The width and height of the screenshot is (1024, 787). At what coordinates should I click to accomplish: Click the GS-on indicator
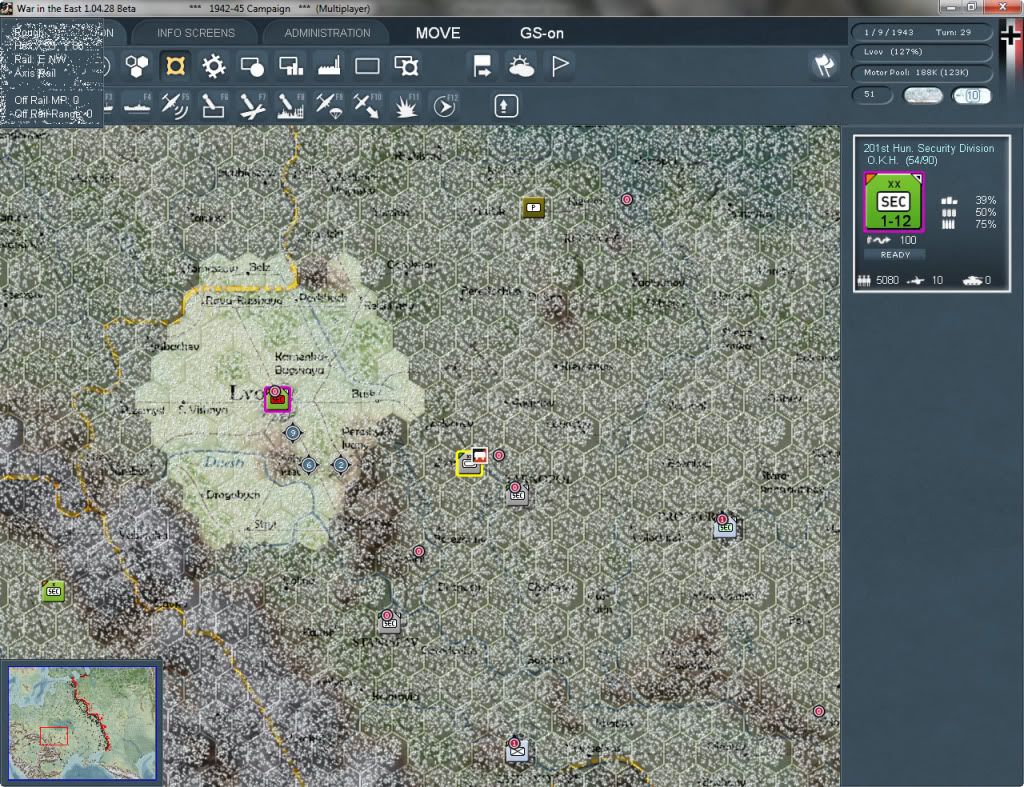click(541, 33)
